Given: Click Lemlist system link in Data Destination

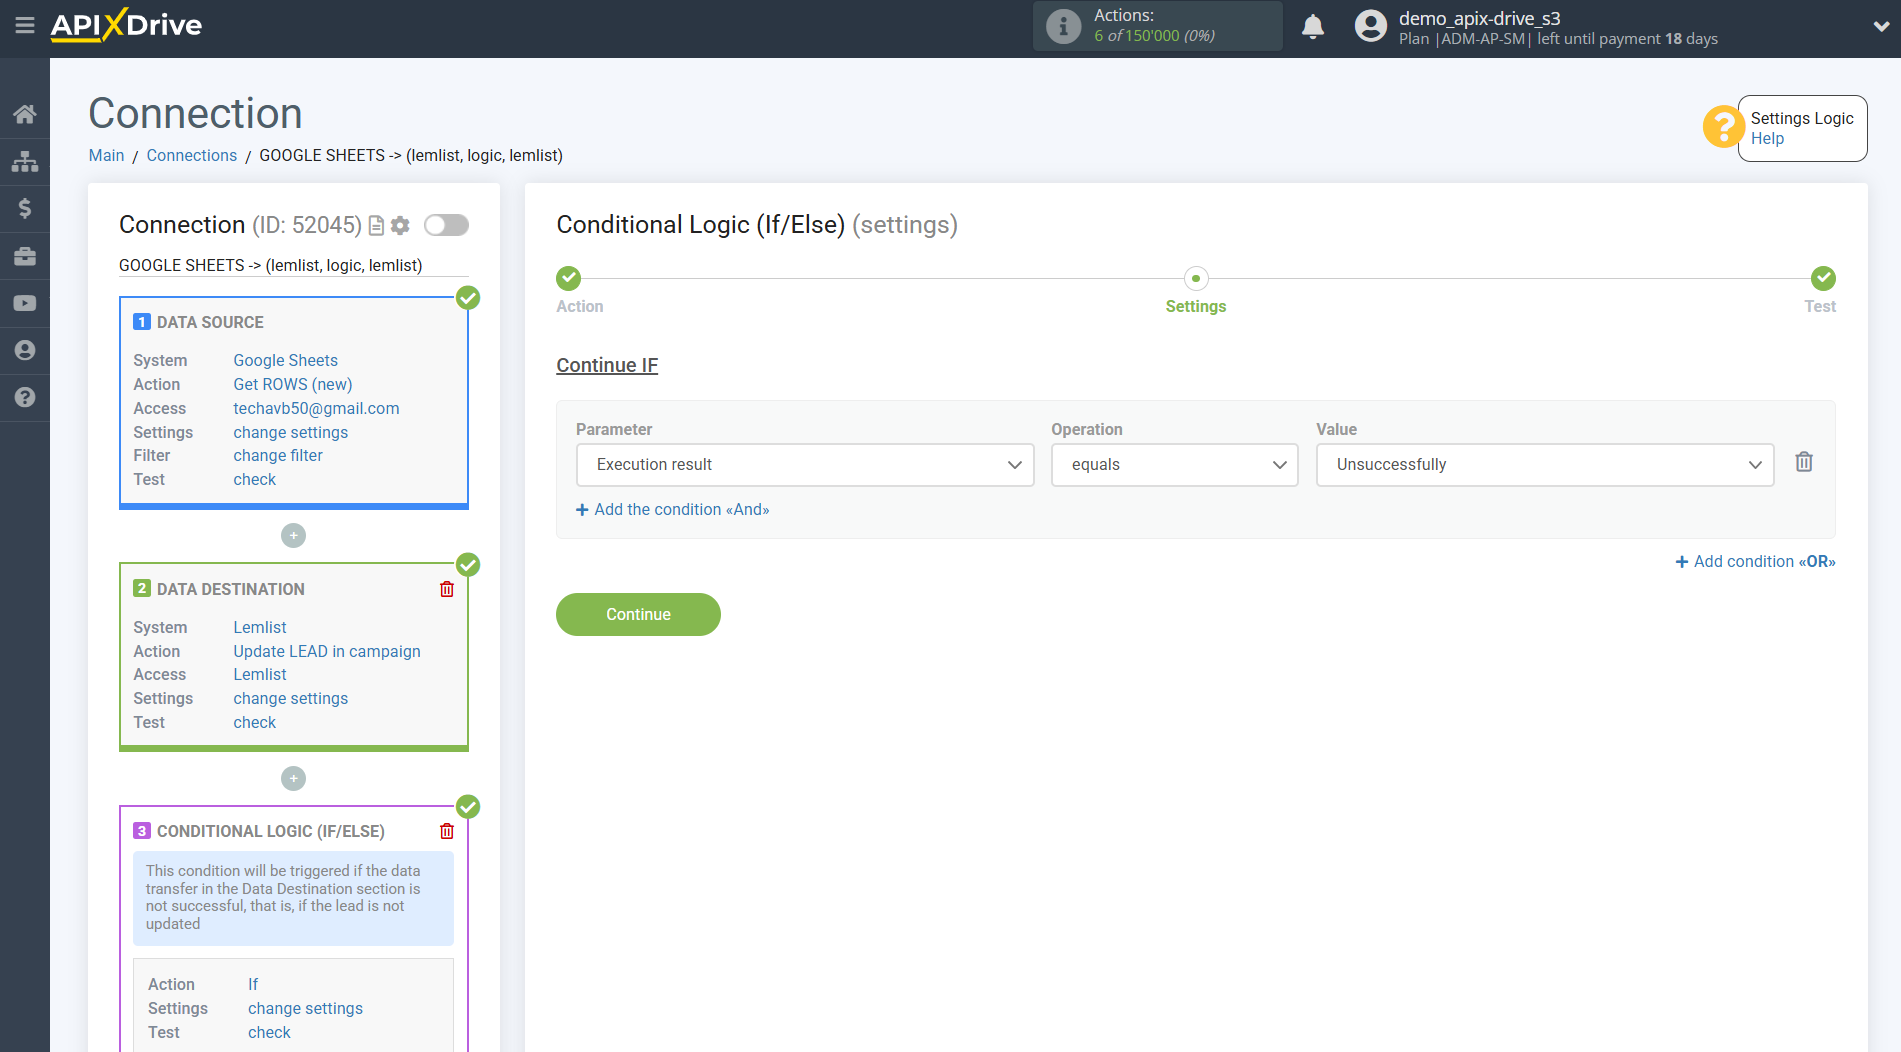Looking at the screenshot, I should point(260,627).
